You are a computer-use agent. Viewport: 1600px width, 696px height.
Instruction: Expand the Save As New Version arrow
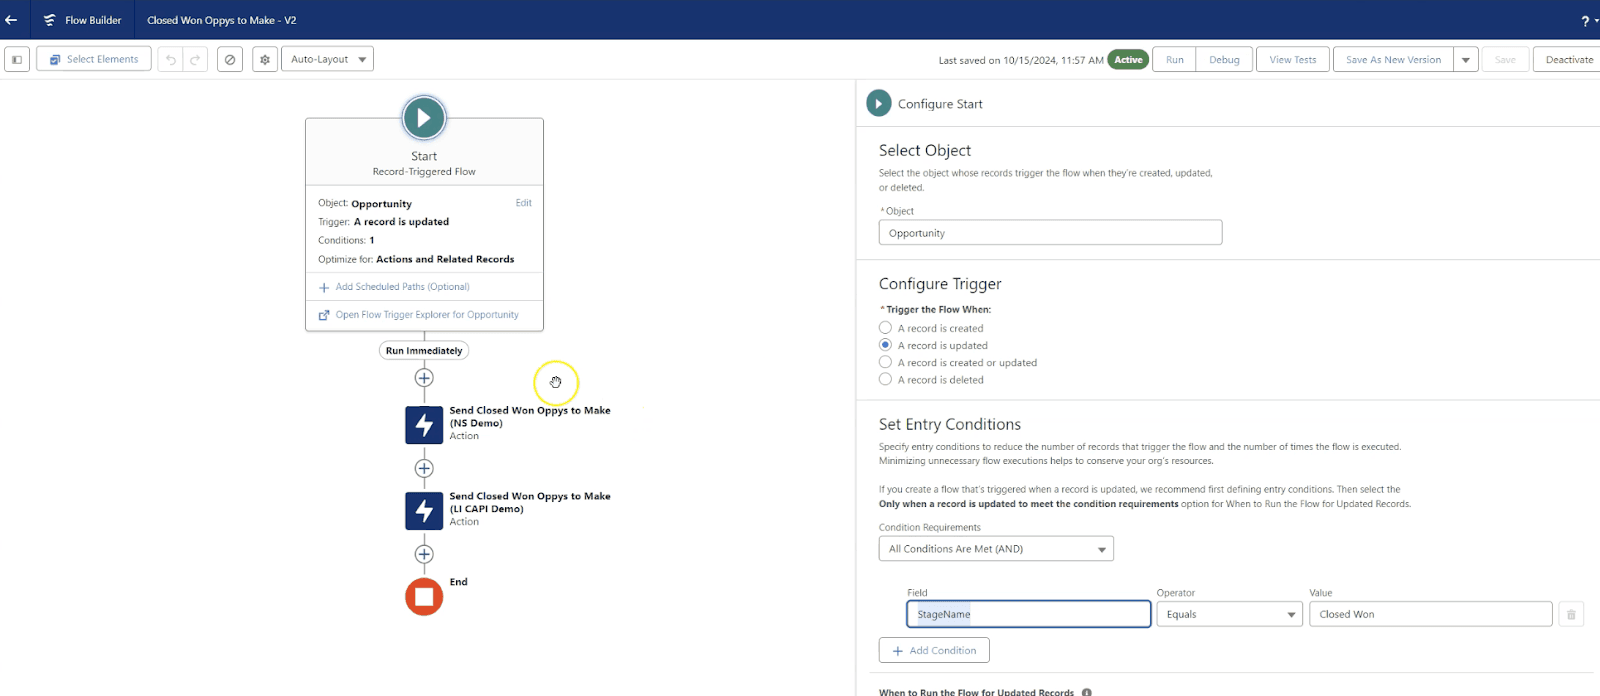point(1466,59)
